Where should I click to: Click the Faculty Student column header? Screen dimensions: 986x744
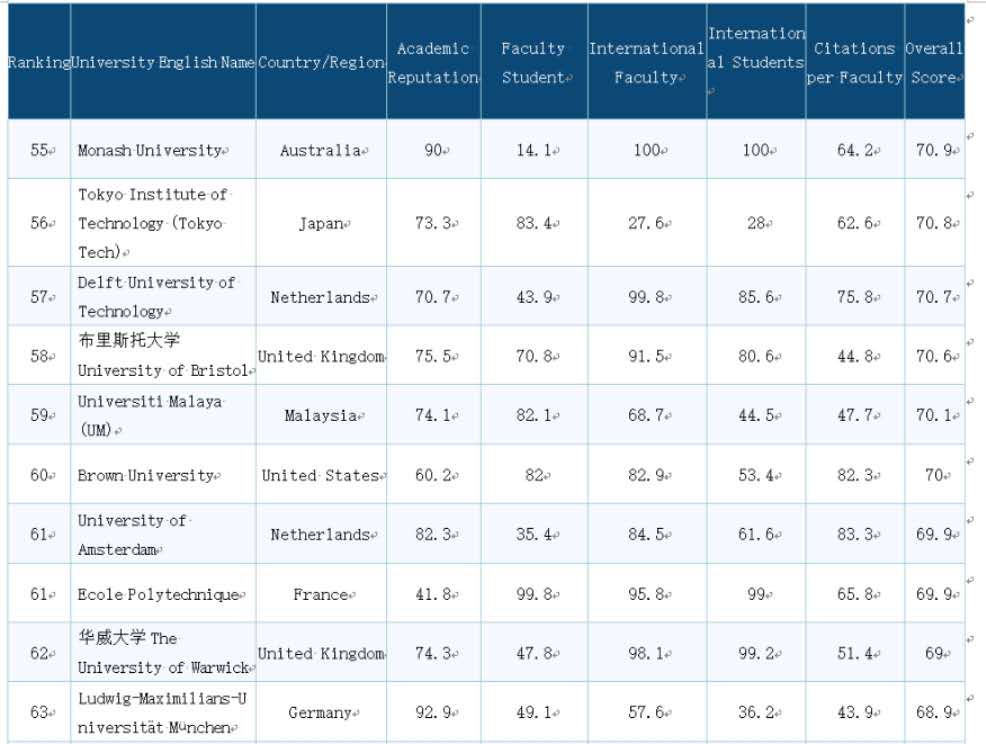[x=534, y=63]
